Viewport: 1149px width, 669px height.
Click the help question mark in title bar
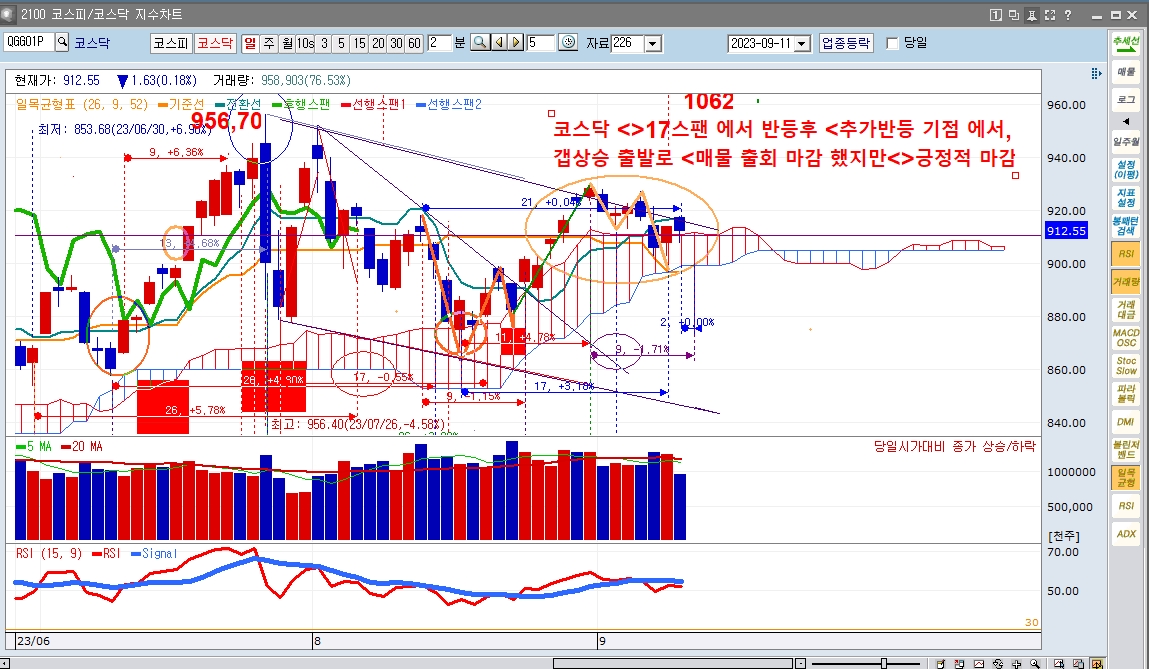point(1068,15)
